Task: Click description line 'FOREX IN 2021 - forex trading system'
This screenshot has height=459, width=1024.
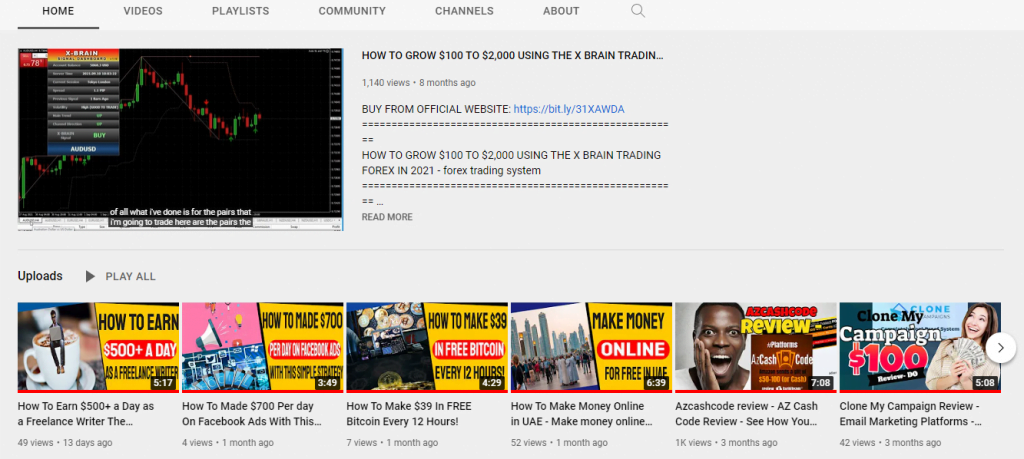Action: click(x=451, y=171)
